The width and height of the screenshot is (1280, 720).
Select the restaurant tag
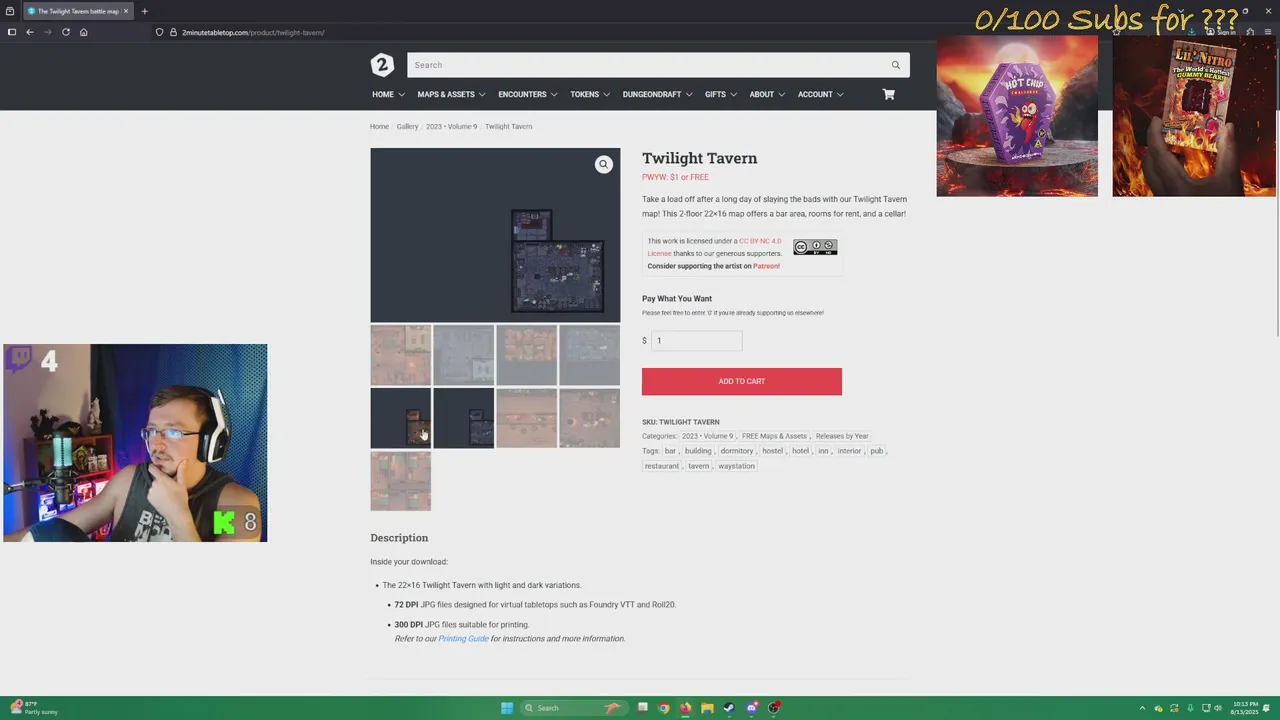point(662,466)
